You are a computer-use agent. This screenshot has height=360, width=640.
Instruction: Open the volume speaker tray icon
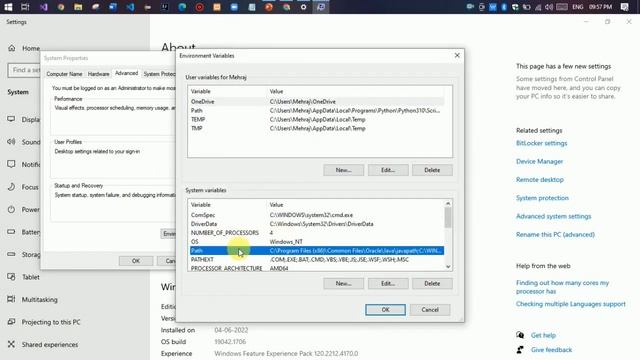[549, 7]
